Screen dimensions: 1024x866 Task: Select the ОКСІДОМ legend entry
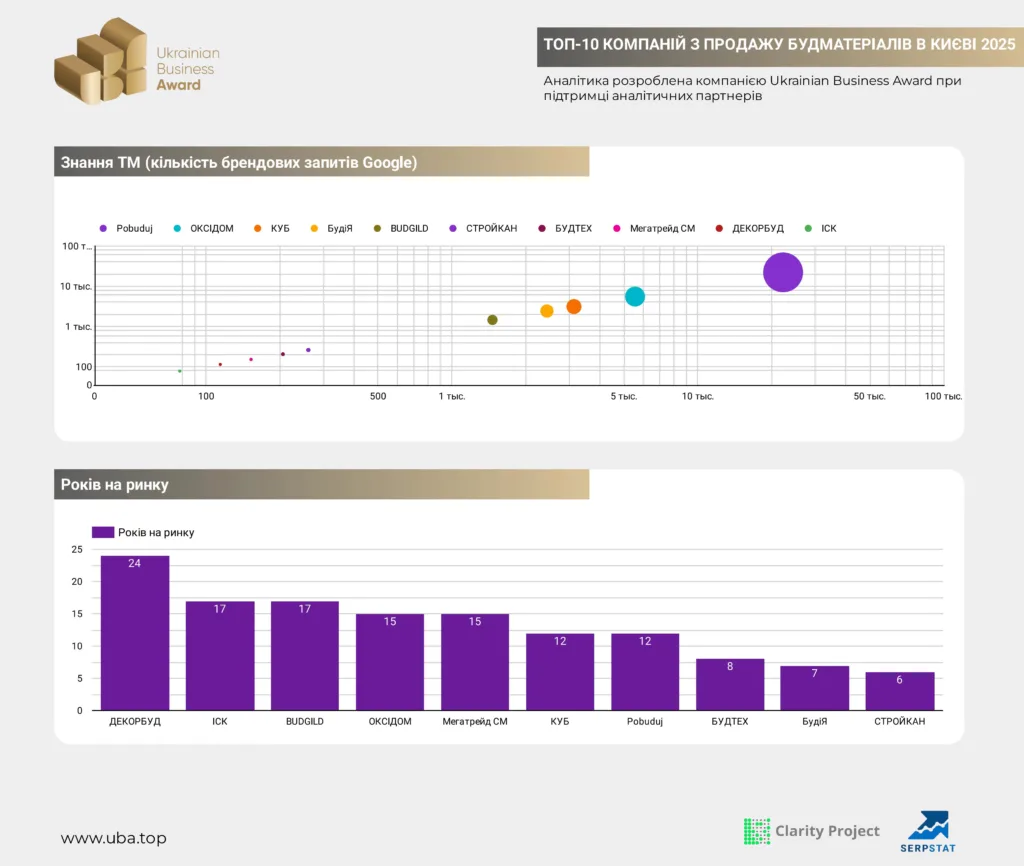[204, 228]
